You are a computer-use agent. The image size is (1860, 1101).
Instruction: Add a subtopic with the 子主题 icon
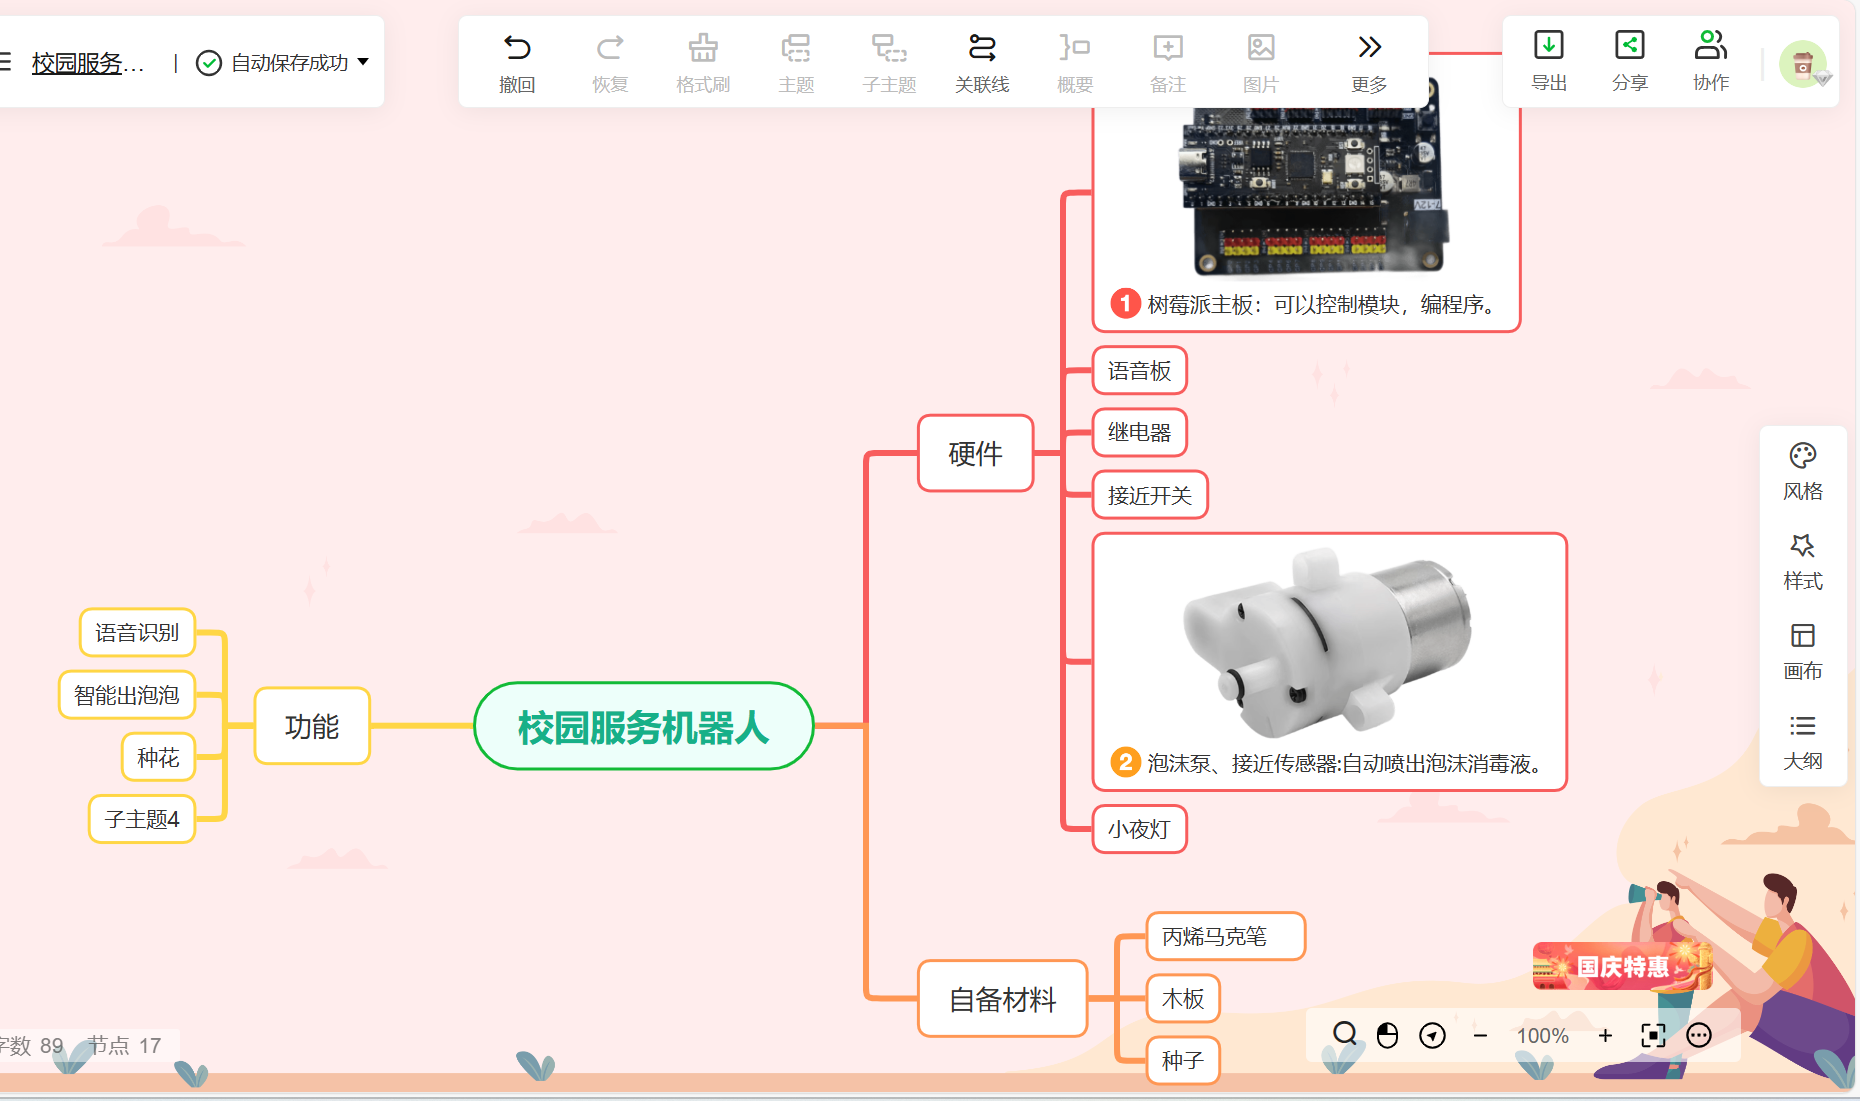coord(889,62)
